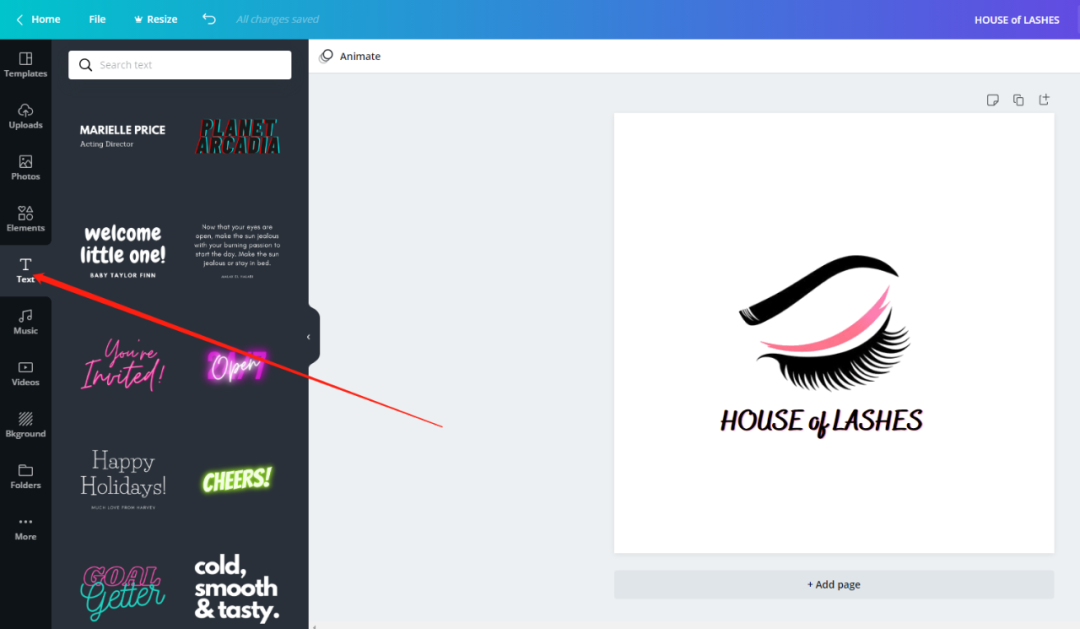Select the welcome little one! text template
Viewport: 1080px width, 629px height.
coord(123,250)
